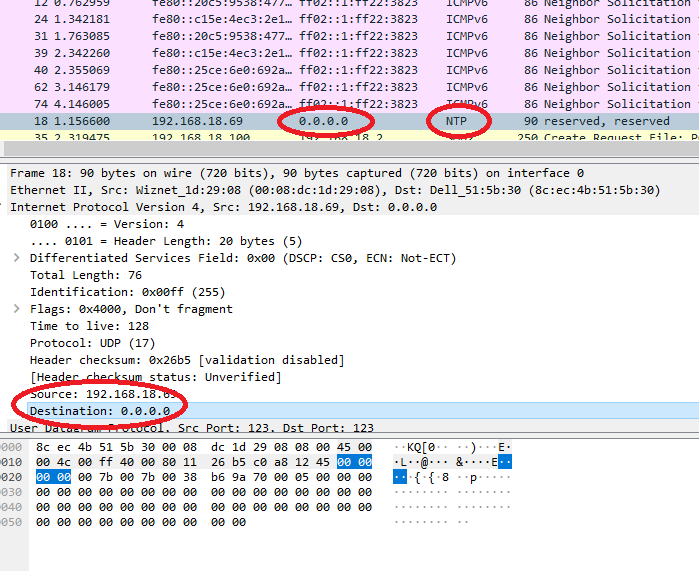Click the ASCII text KQ[0 in hex pane

421,447
